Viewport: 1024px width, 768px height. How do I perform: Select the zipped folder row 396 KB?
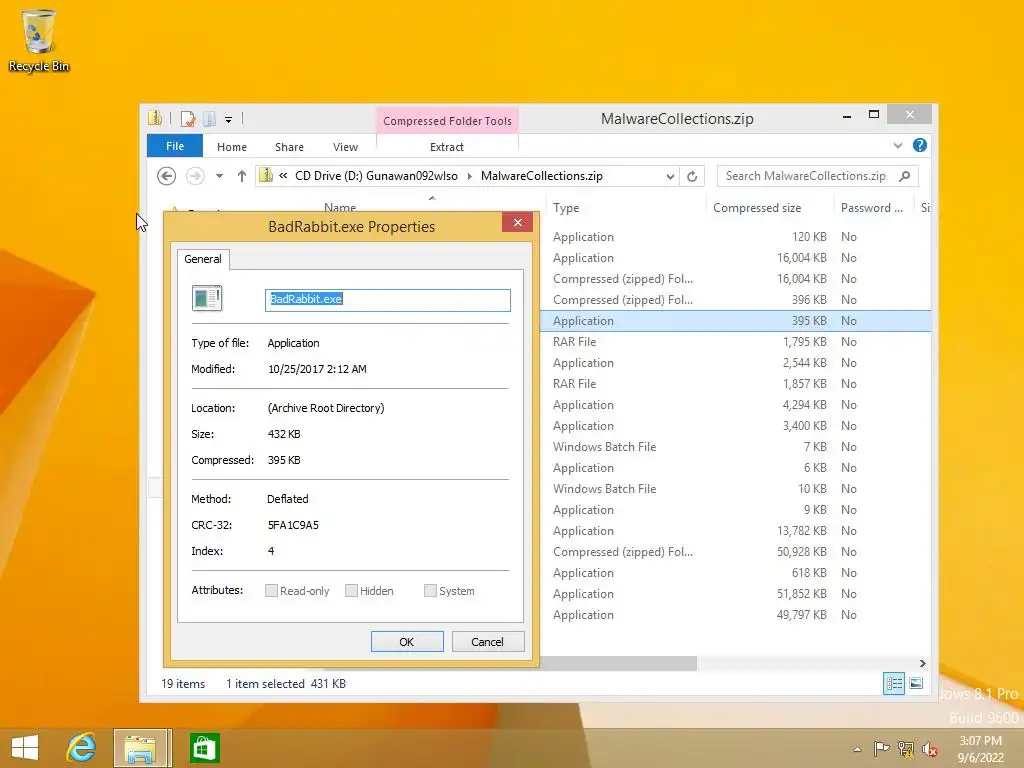point(735,300)
